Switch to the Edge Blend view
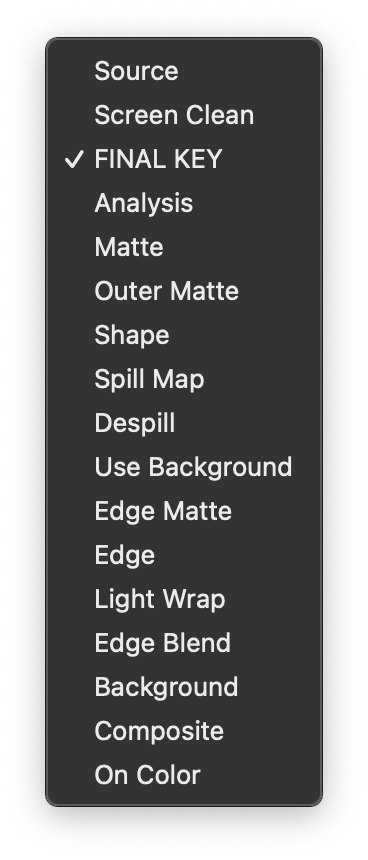Image resolution: width=368 pixels, height=860 pixels. click(184, 643)
